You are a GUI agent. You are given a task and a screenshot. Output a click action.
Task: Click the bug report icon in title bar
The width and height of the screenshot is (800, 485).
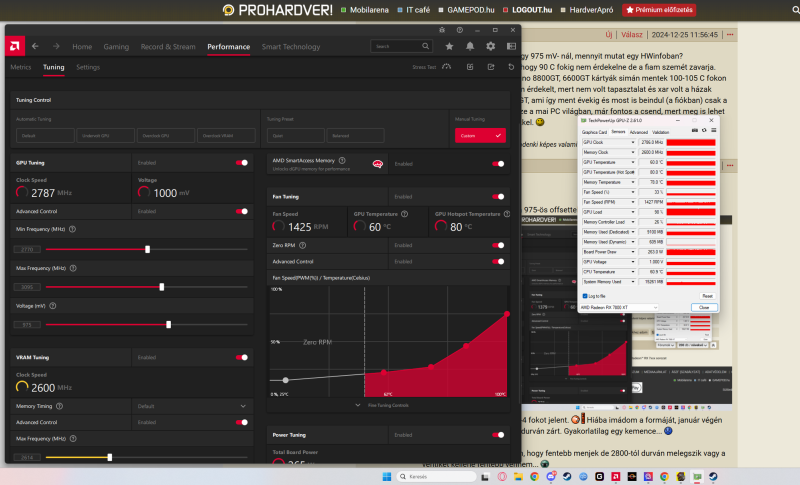(442, 30)
